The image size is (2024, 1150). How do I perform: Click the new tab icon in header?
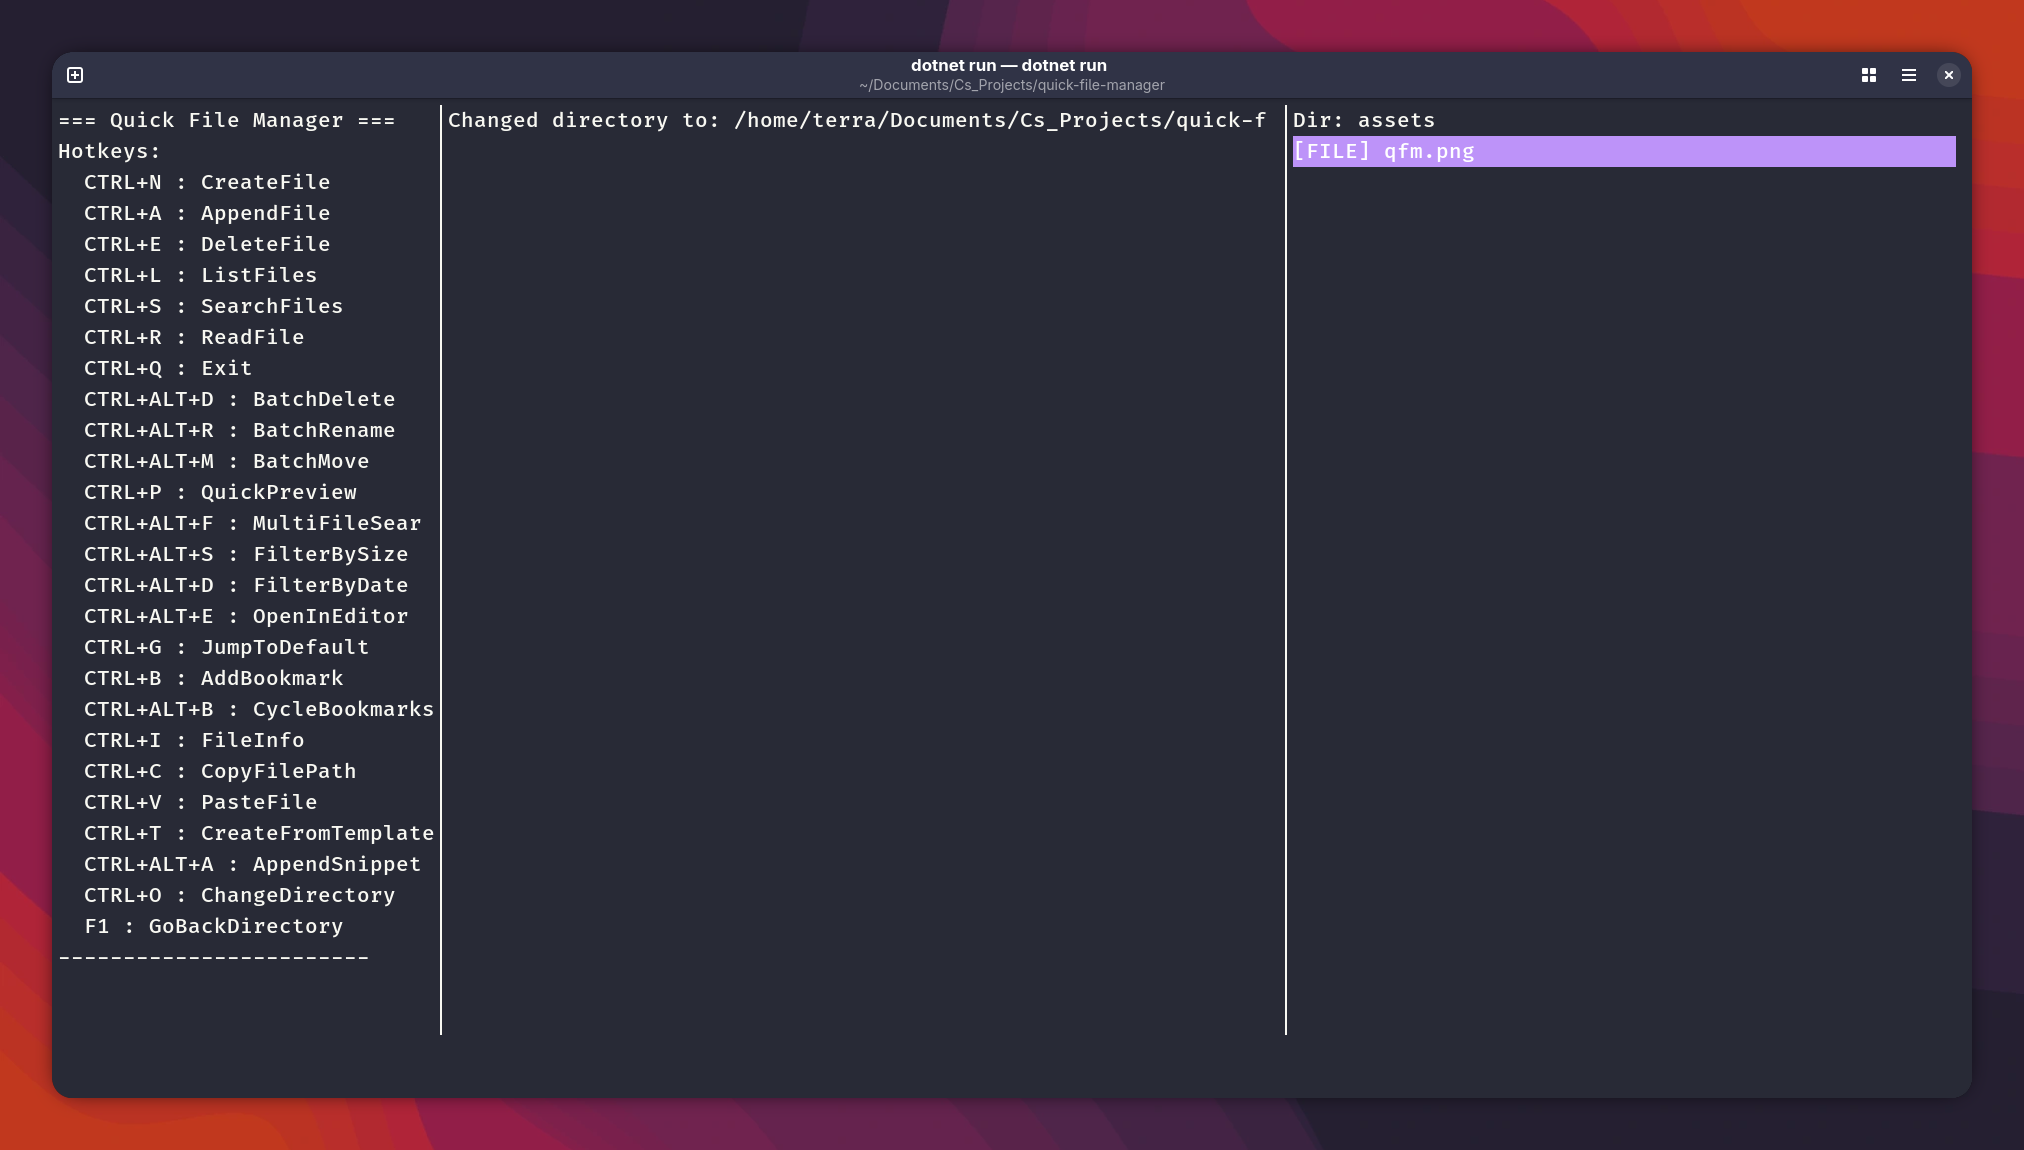pos(75,75)
